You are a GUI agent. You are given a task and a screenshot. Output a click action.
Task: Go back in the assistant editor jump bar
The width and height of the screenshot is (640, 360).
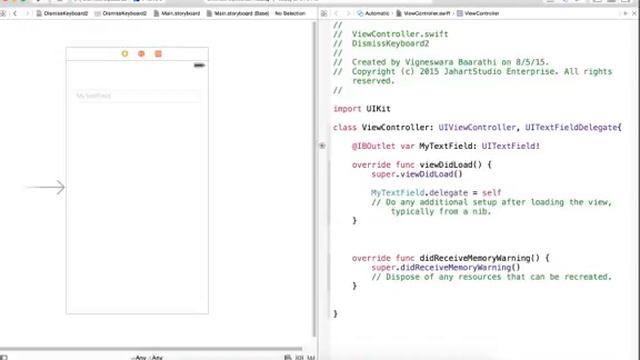tap(336, 13)
